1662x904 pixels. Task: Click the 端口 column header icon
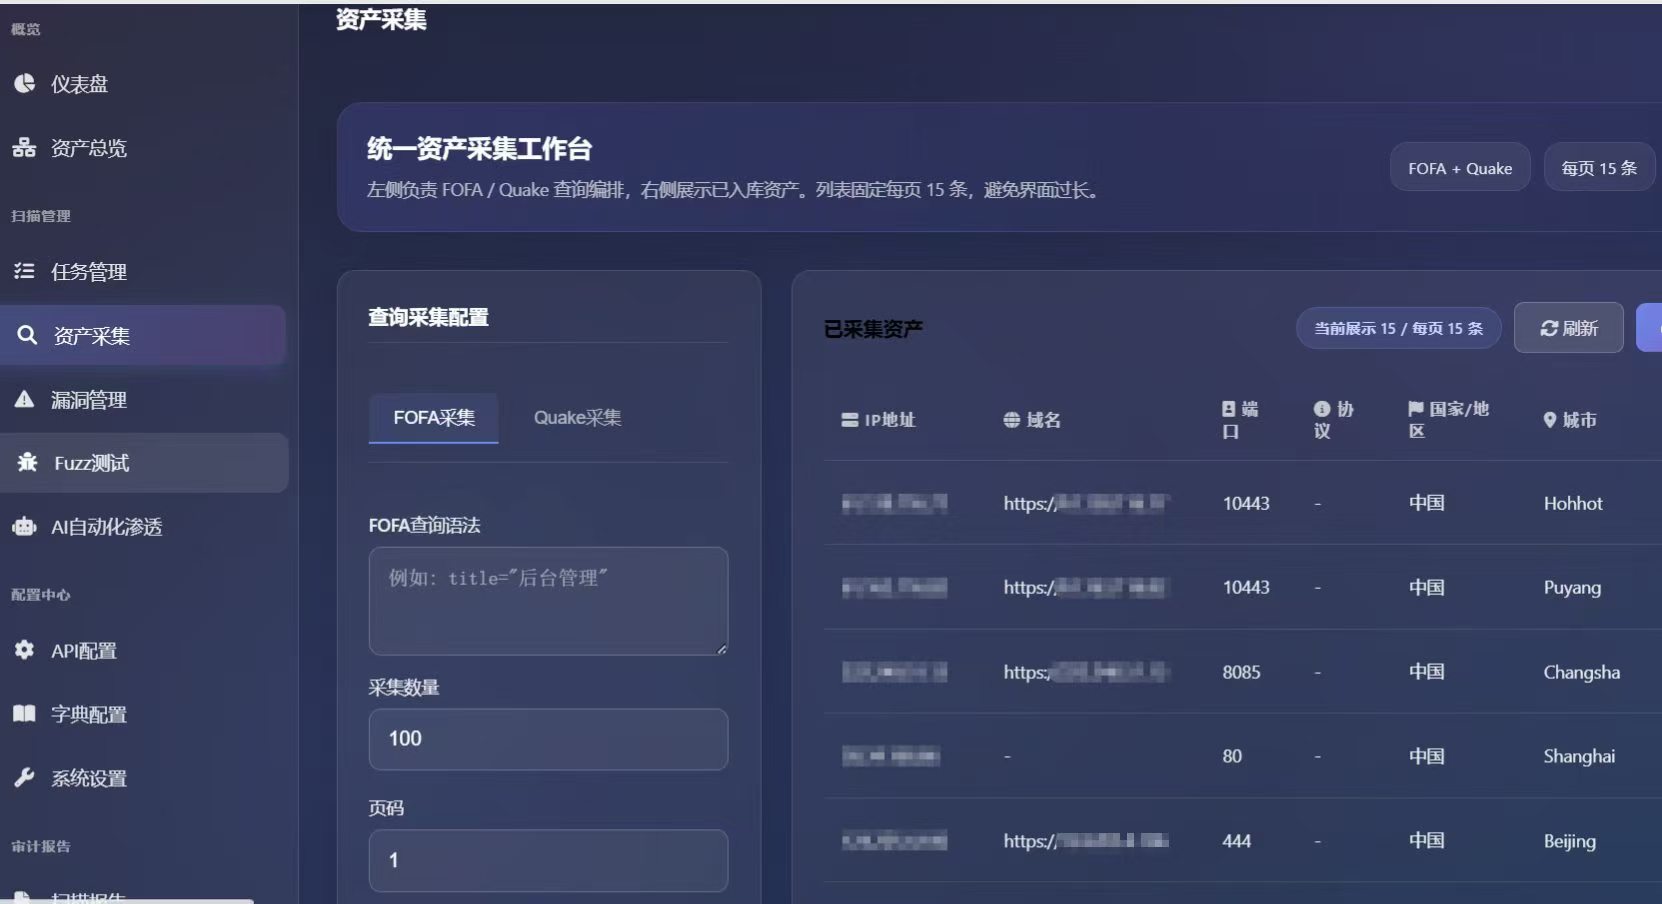pyautogui.click(x=1229, y=409)
